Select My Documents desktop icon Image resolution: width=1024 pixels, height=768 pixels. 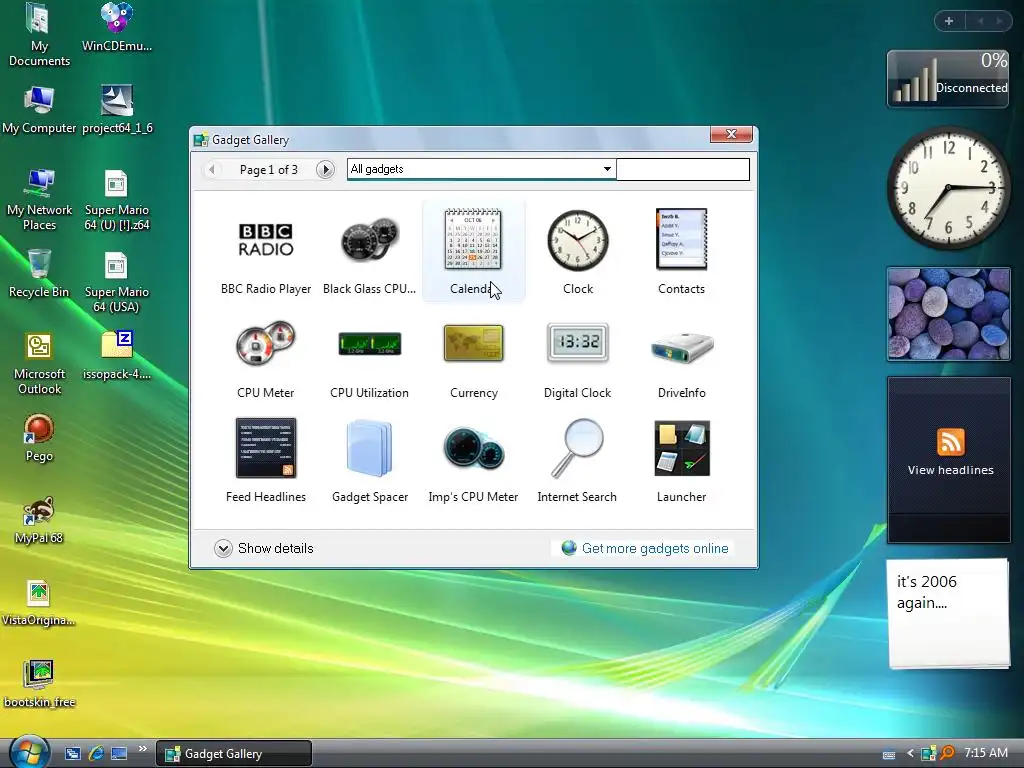(39, 35)
